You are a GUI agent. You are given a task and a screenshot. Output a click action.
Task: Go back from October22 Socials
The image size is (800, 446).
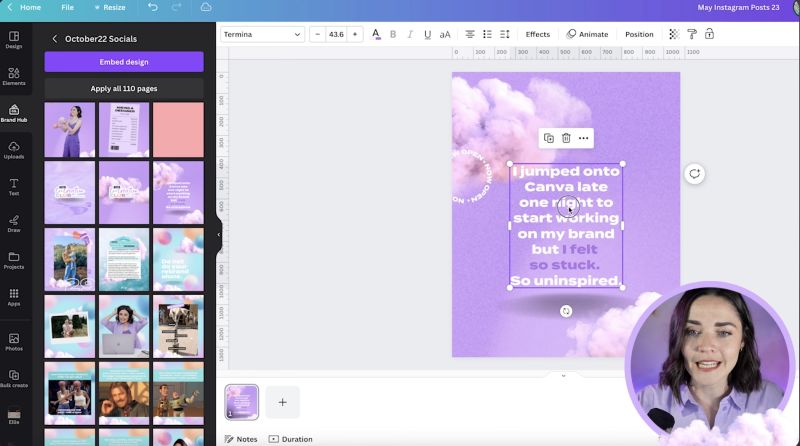[55, 39]
